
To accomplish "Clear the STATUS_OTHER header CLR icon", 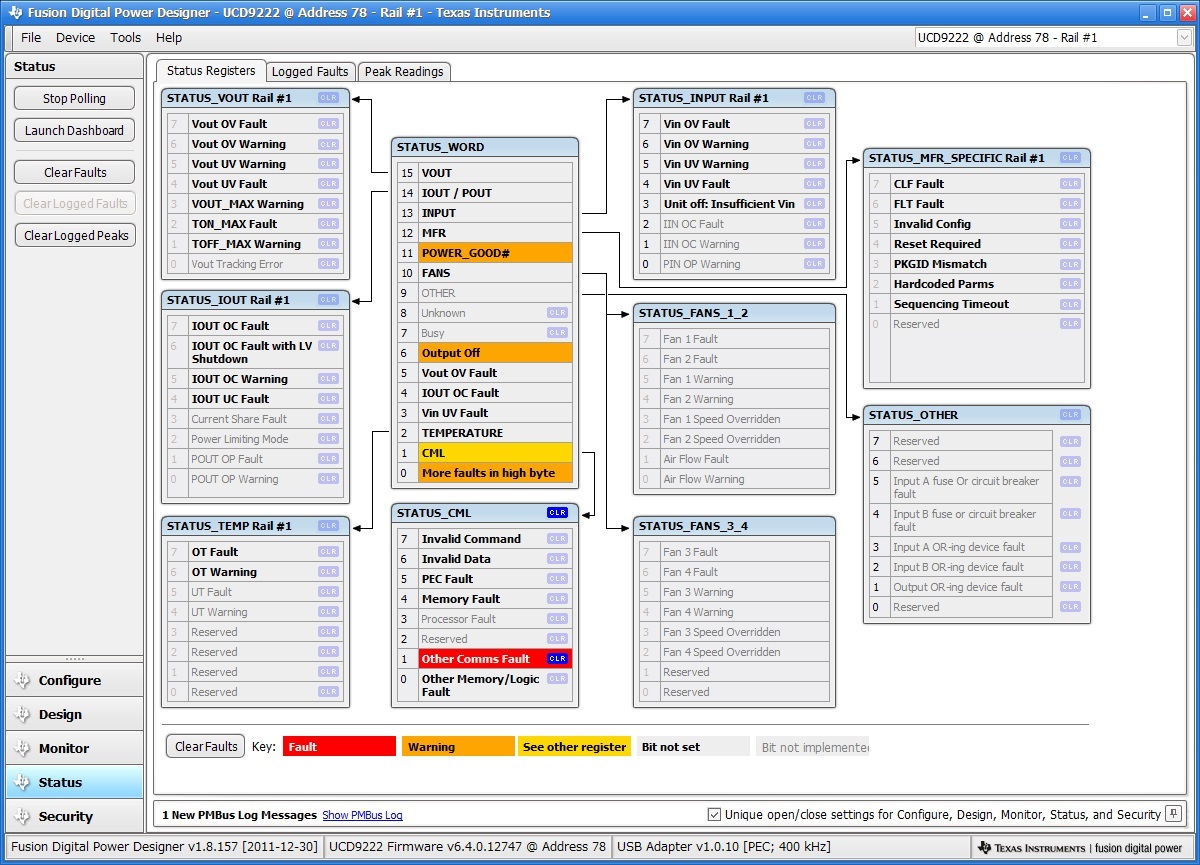I will (1070, 415).
